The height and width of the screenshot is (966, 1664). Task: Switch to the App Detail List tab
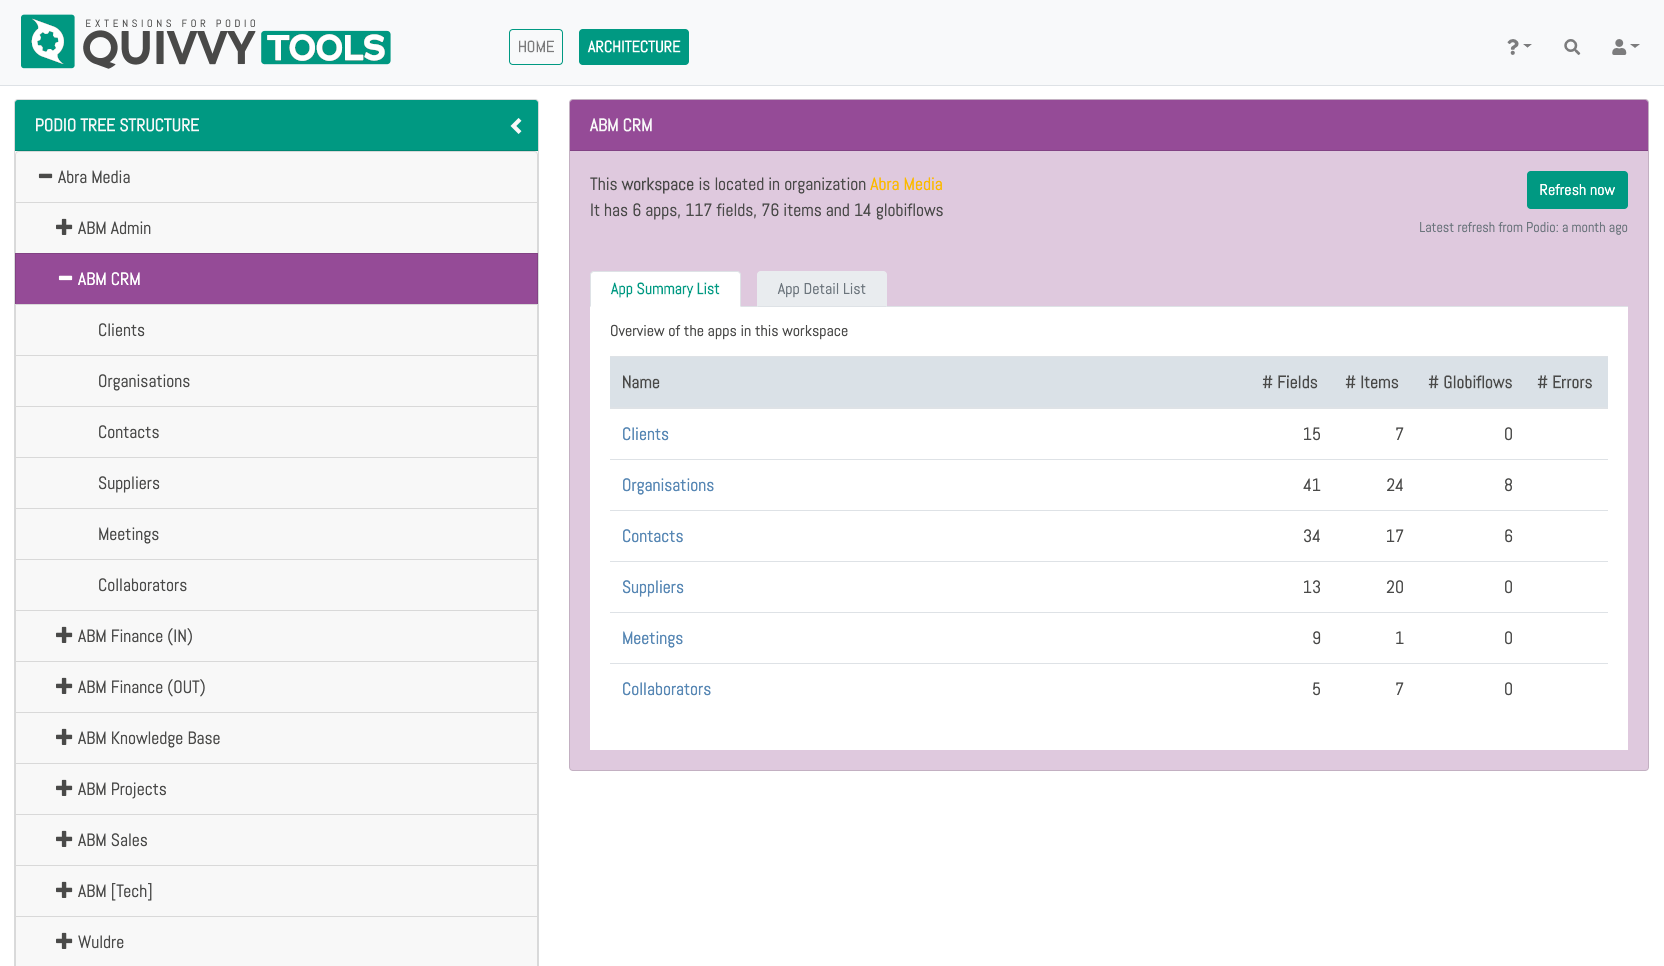pyautogui.click(x=821, y=289)
